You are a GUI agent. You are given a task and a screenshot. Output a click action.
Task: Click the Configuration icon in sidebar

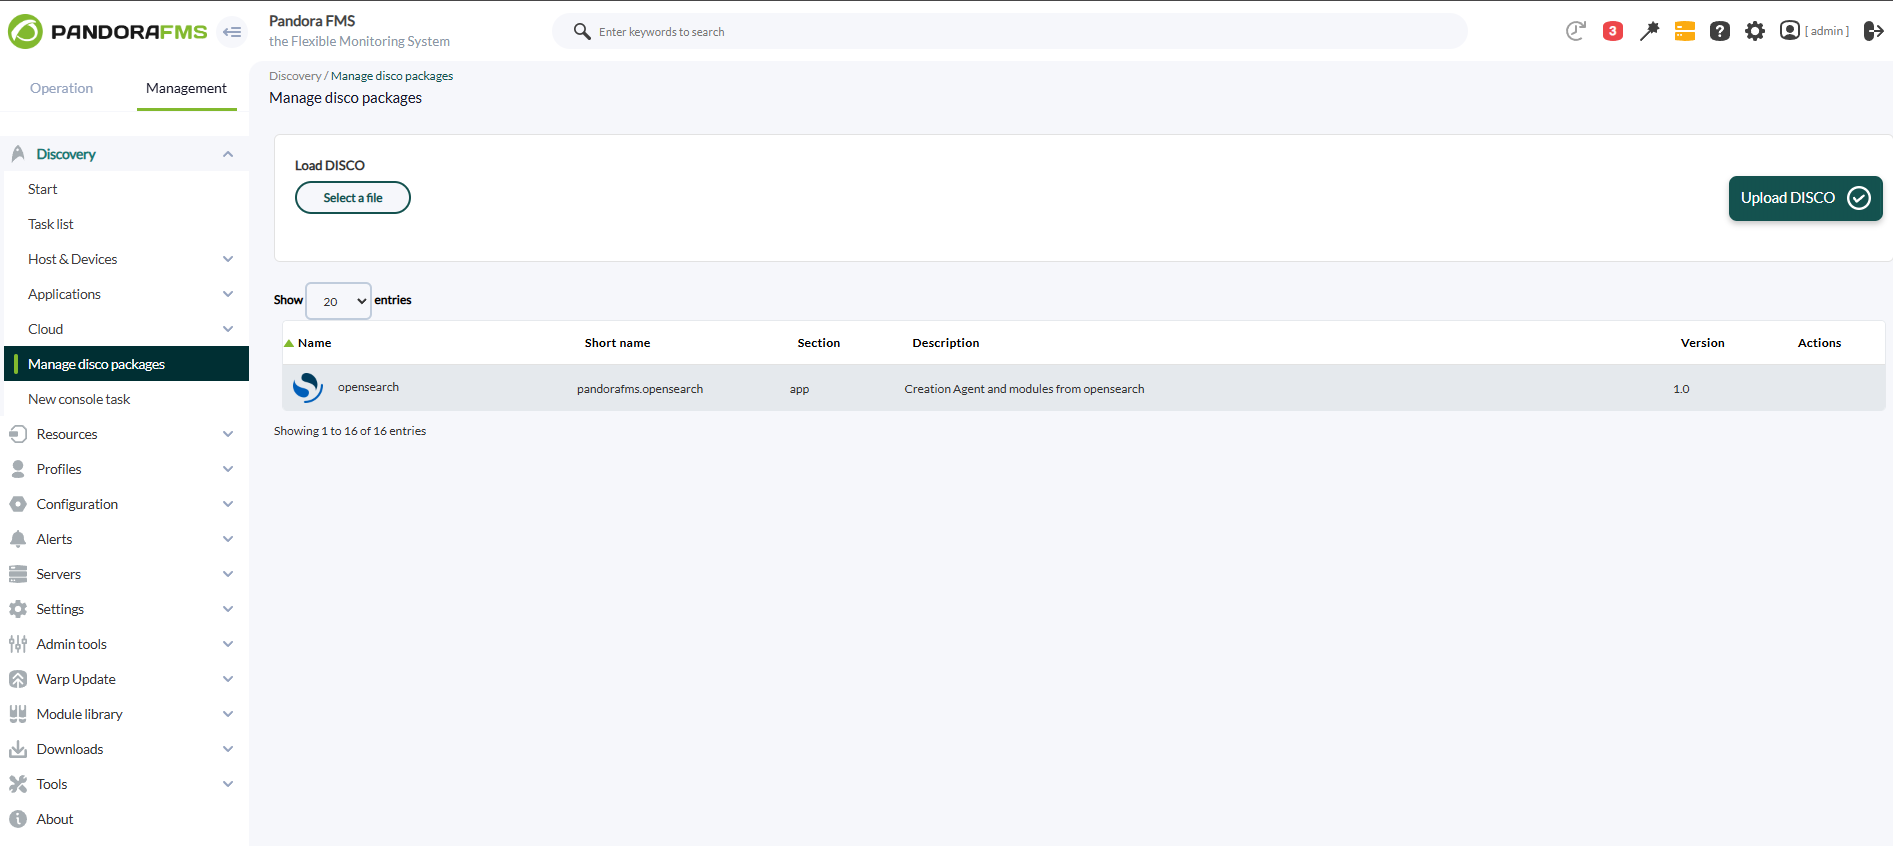(x=18, y=504)
